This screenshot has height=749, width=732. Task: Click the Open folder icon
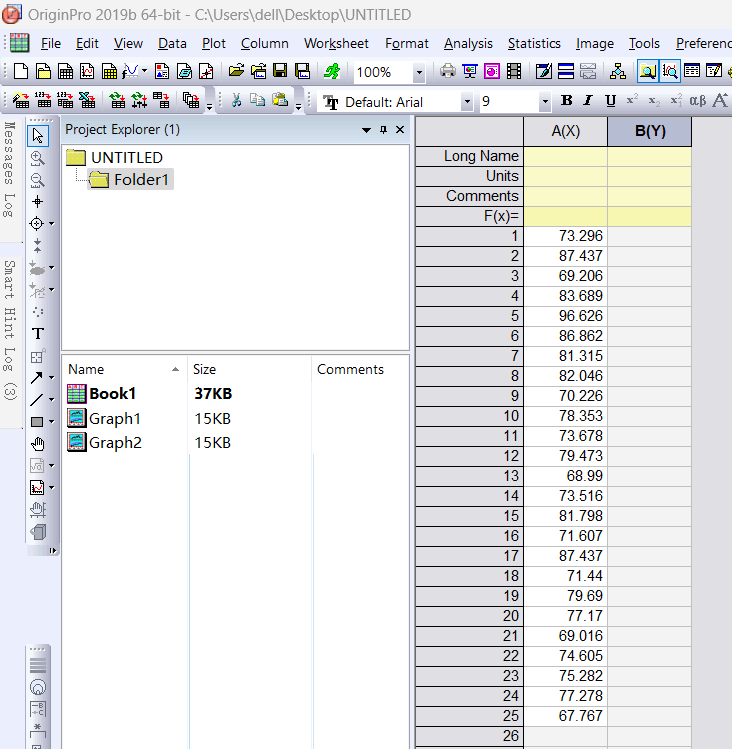click(x=236, y=71)
